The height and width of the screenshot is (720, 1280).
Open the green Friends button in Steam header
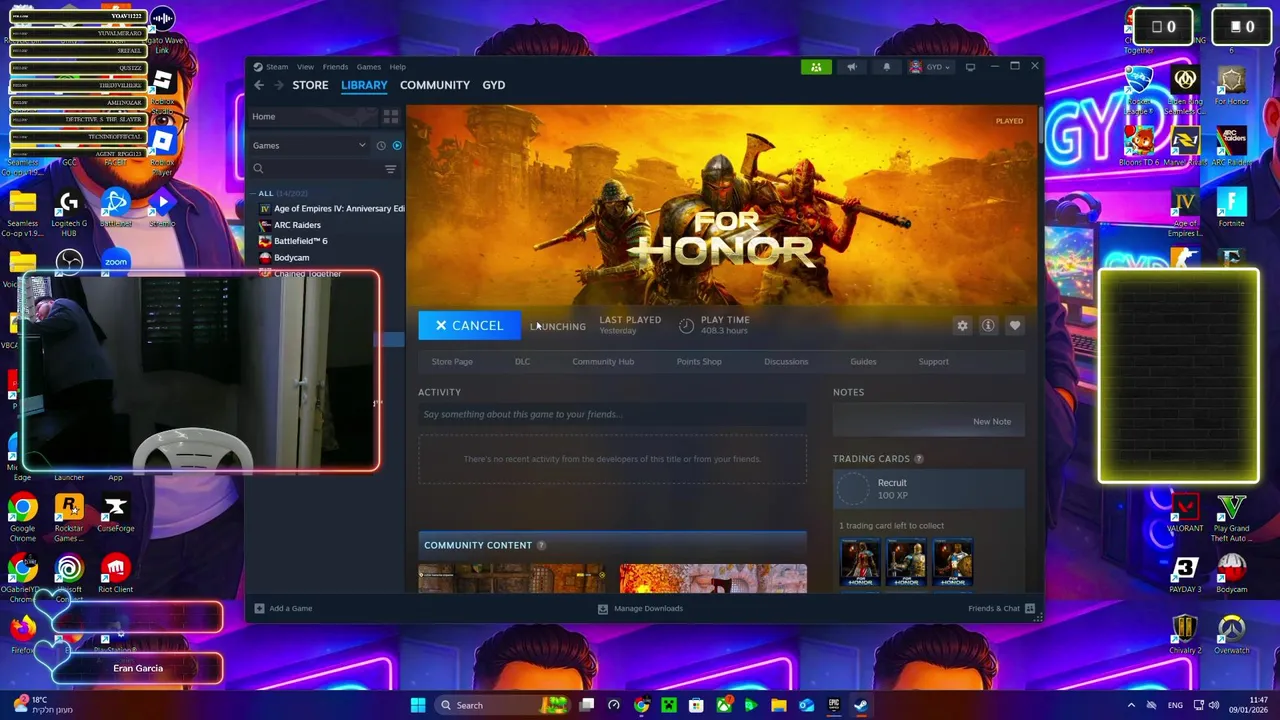point(816,67)
